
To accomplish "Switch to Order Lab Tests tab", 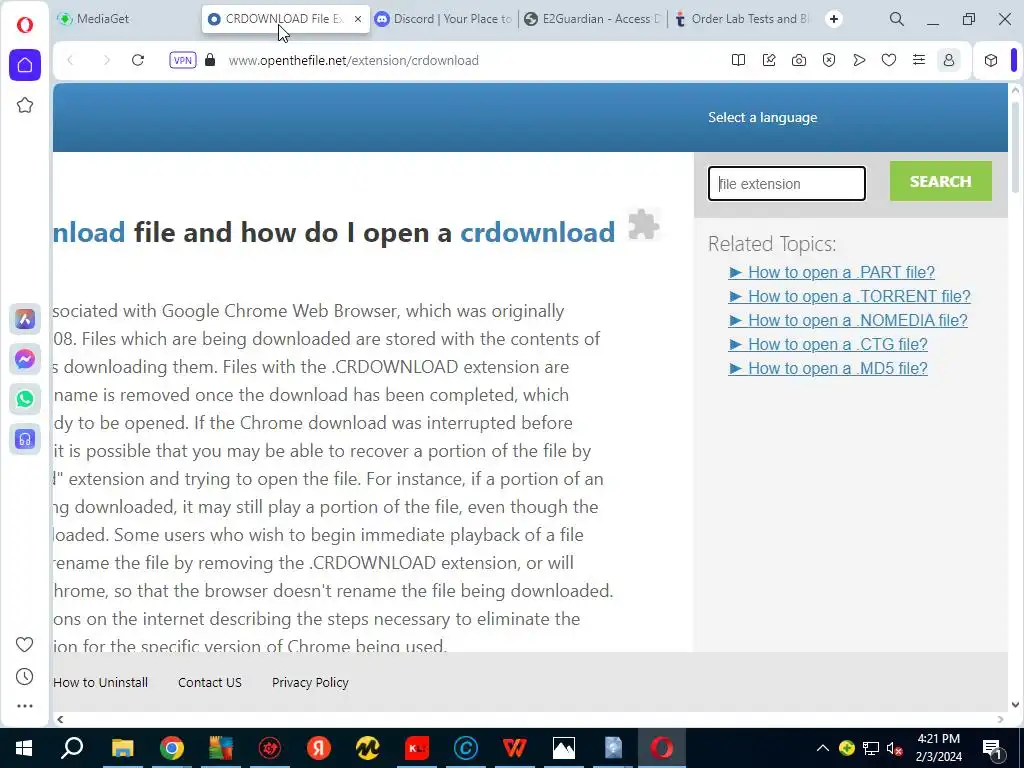I will click(x=743, y=19).
